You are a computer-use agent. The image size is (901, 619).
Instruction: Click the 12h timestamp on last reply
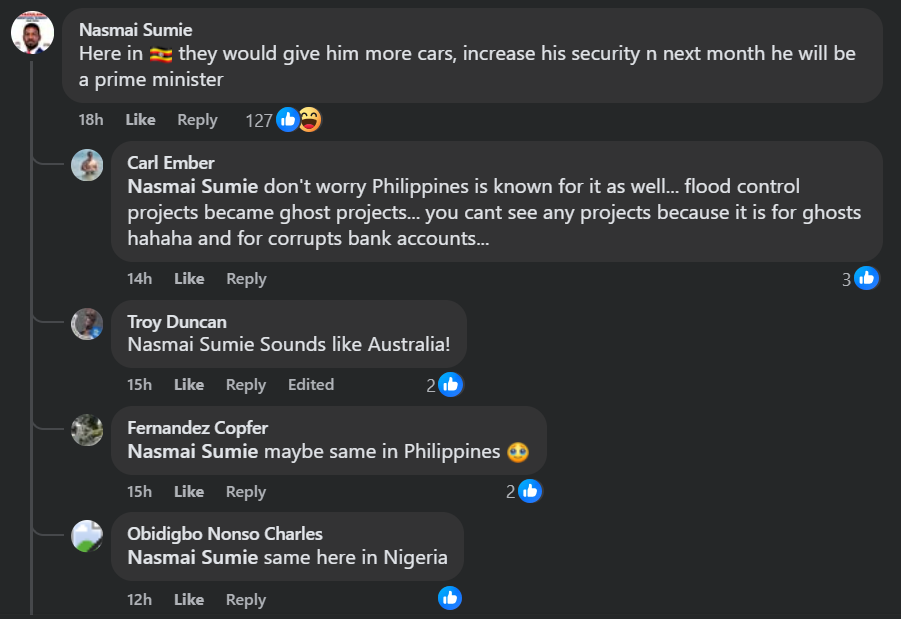[140, 600]
